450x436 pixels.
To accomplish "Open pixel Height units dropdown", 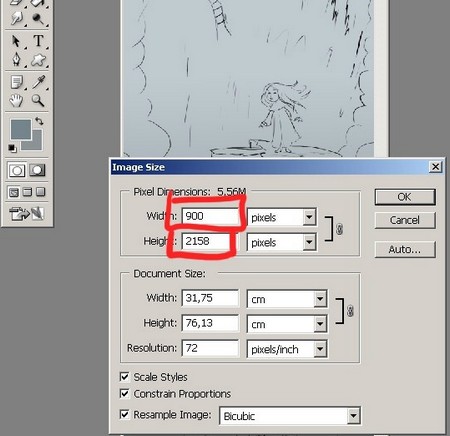I will pos(309,242).
